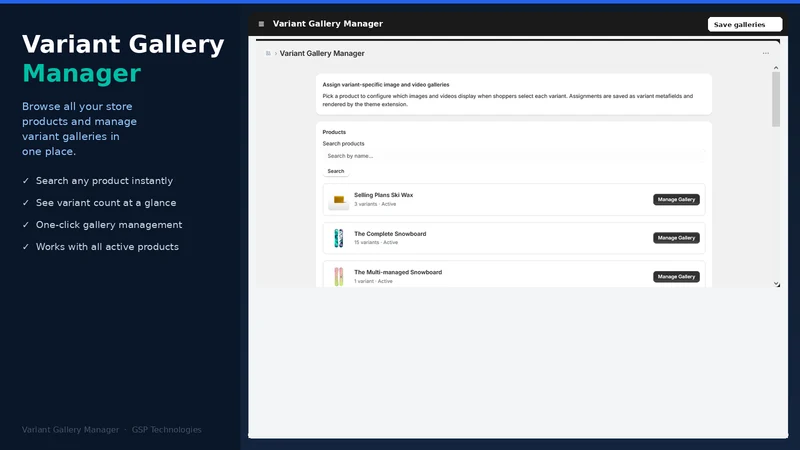
Task: Open the three-dot more options menu
Action: pyautogui.click(x=765, y=53)
